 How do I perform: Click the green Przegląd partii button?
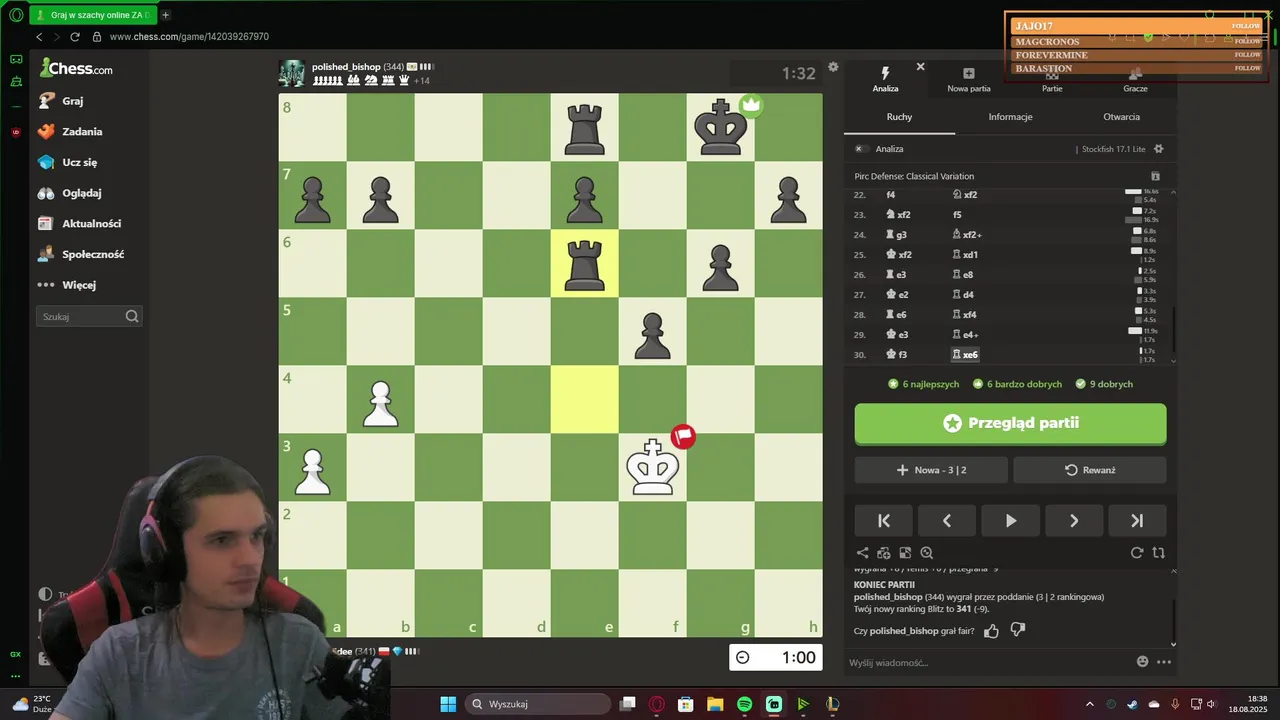pos(1010,423)
